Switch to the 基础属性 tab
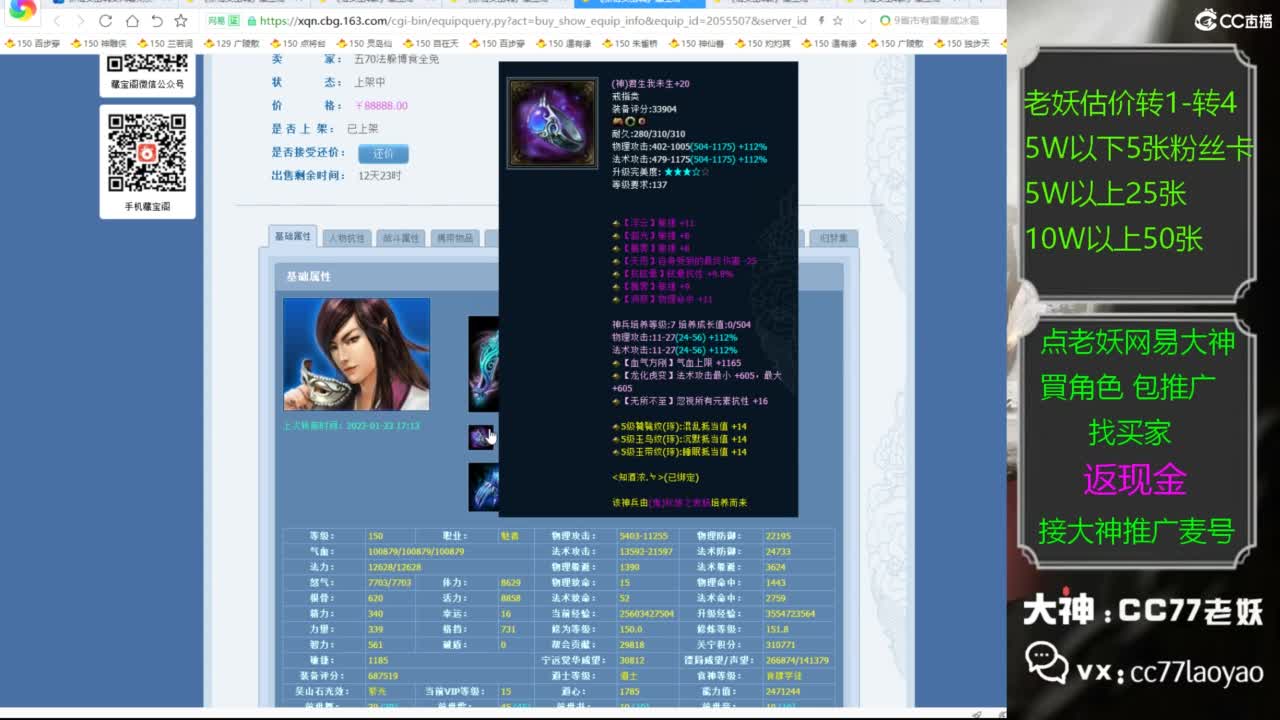Image resolution: width=1280 pixels, height=720 pixels. click(x=292, y=237)
